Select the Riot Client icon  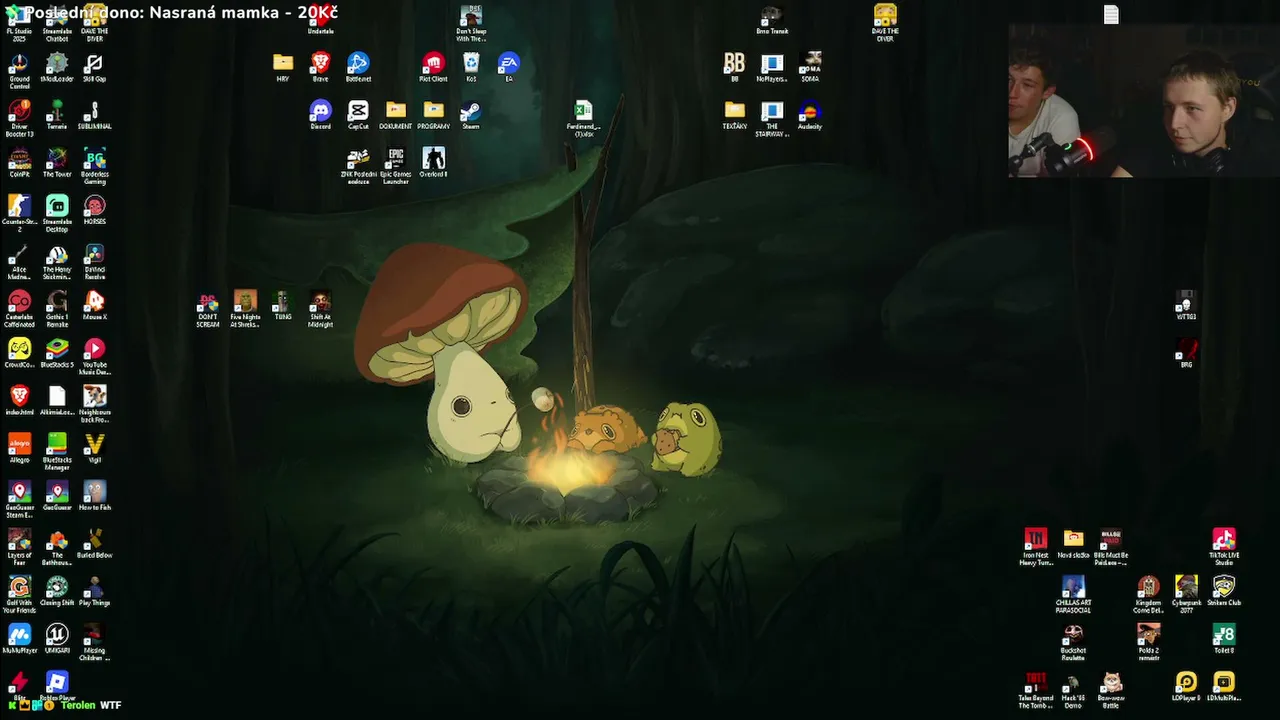click(433, 67)
